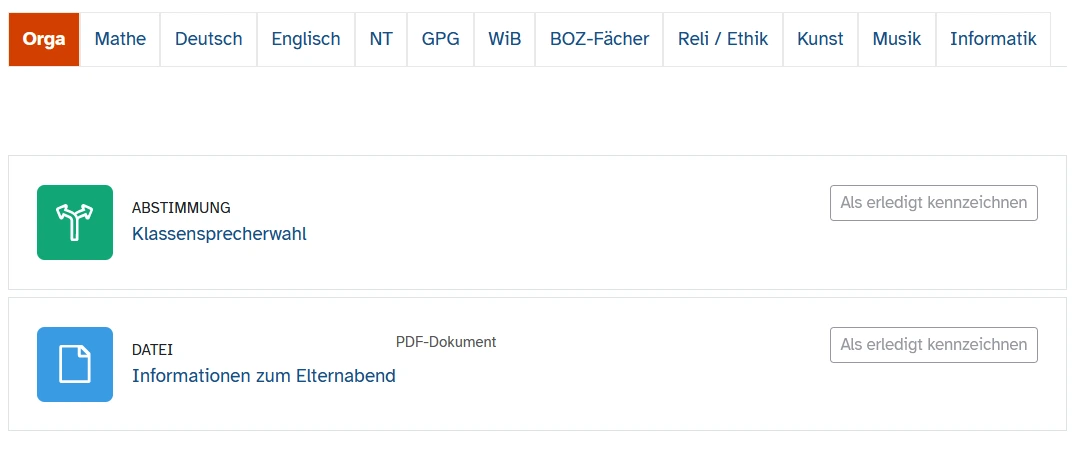This screenshot has width=1075, height=449.
Task: Show the BOZ-Fächer tab
Action: [x=599, y=40]
